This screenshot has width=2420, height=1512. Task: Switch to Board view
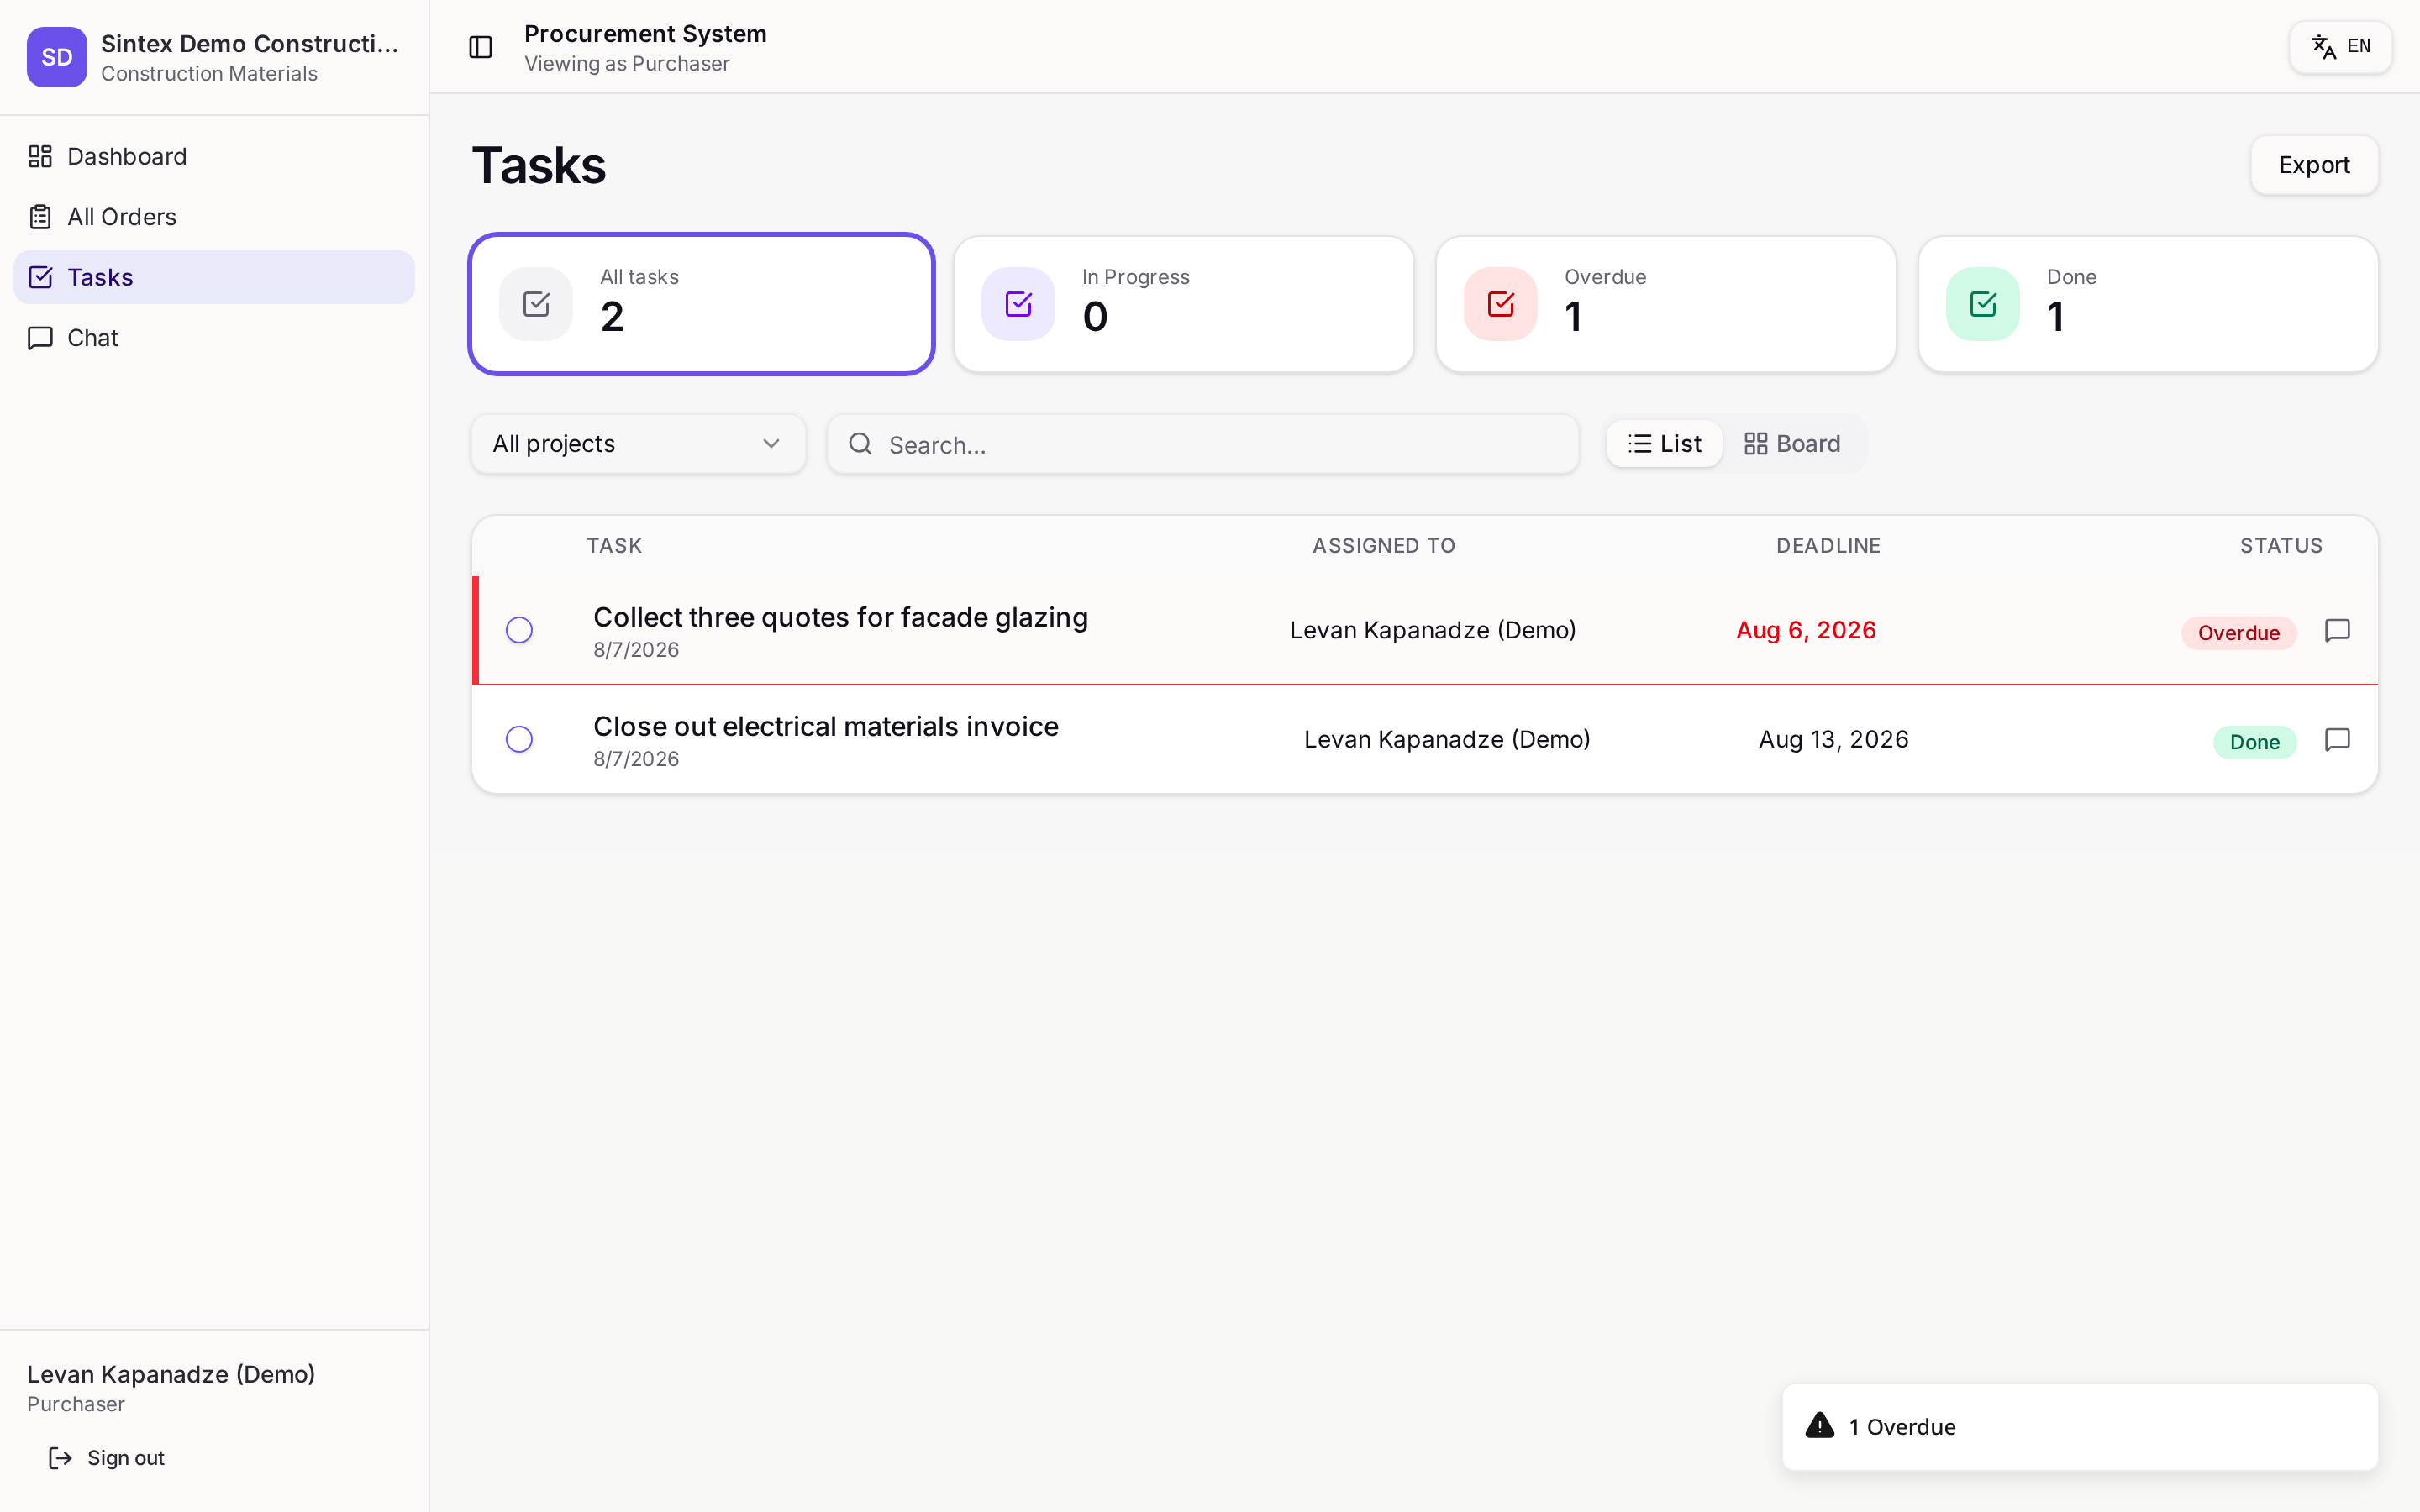[x=1792, y=444]
